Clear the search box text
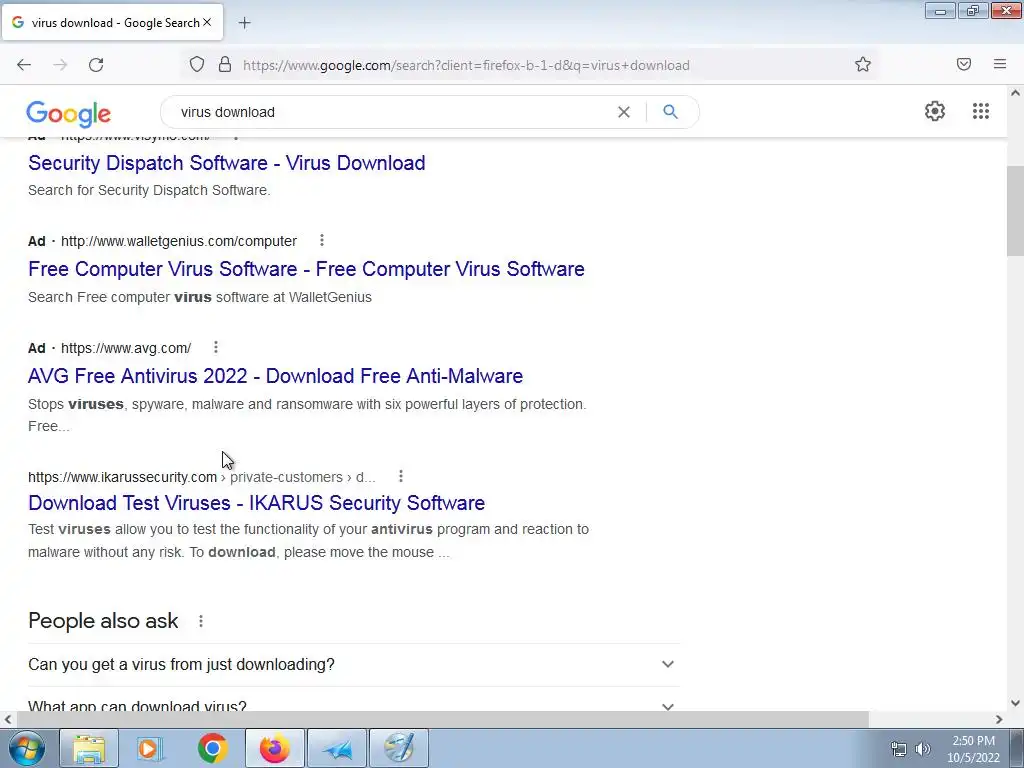The image size is (1024, 768). 624,112
